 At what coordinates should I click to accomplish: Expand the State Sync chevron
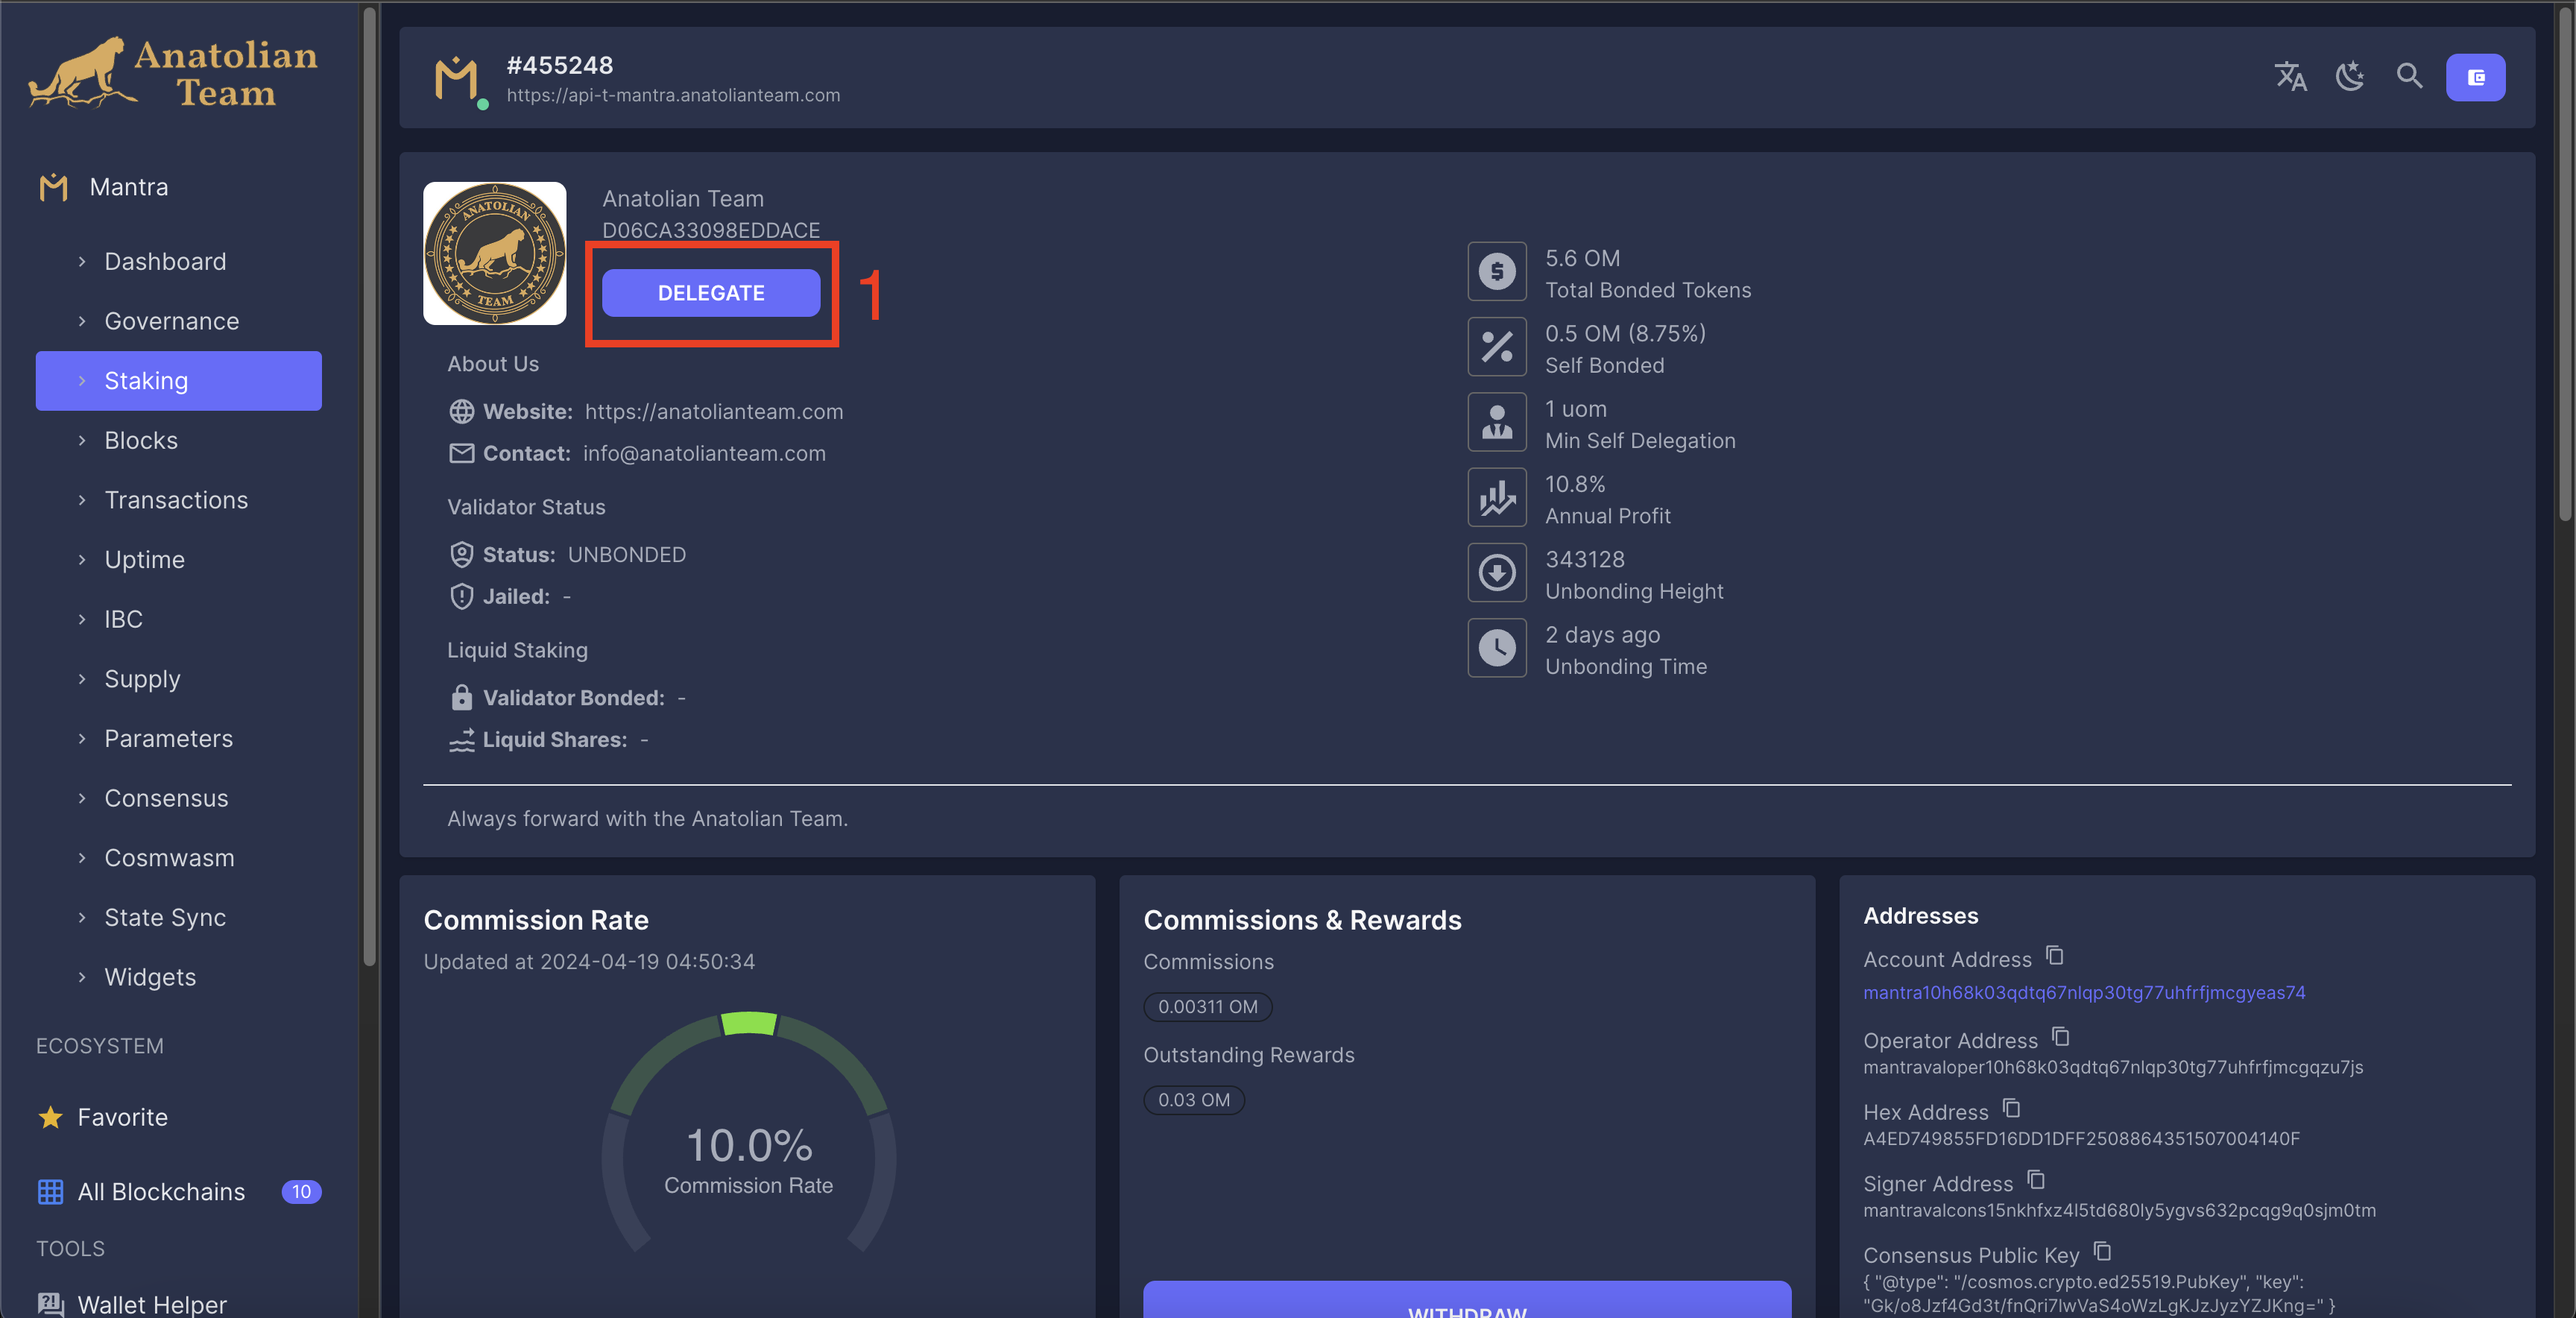82,918
